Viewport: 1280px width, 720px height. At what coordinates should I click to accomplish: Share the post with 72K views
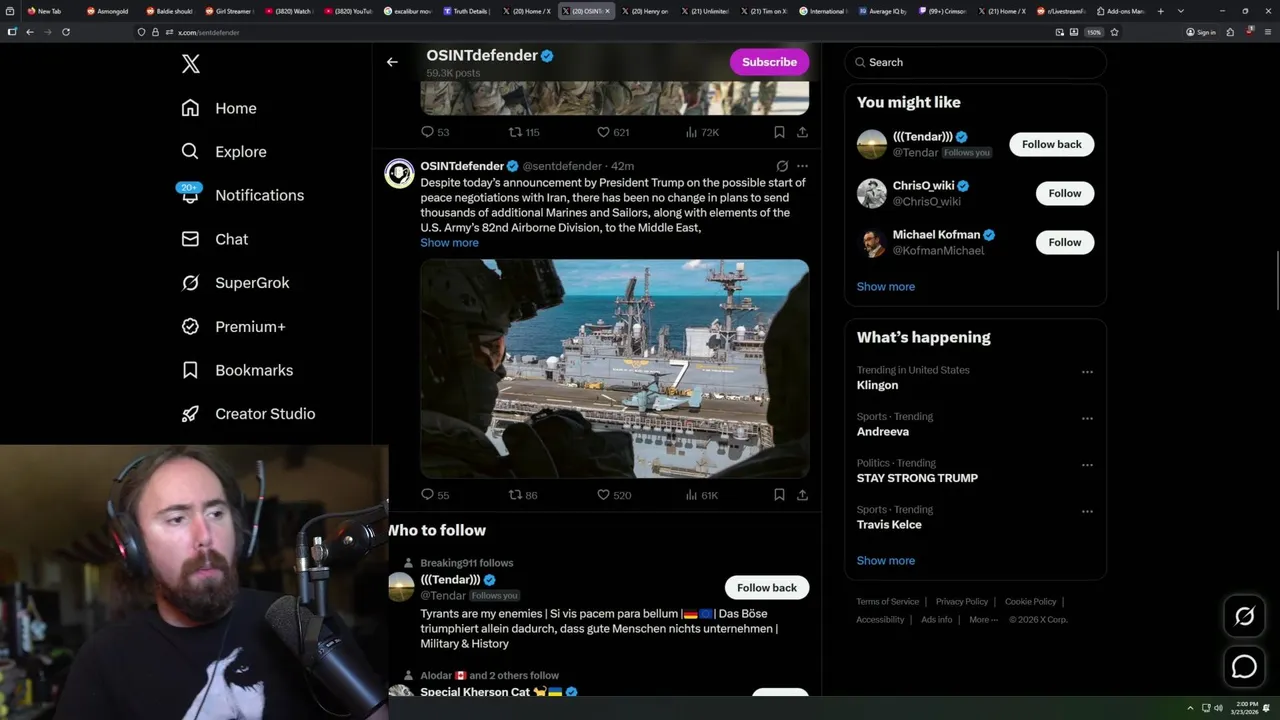[x=802, y=132]
